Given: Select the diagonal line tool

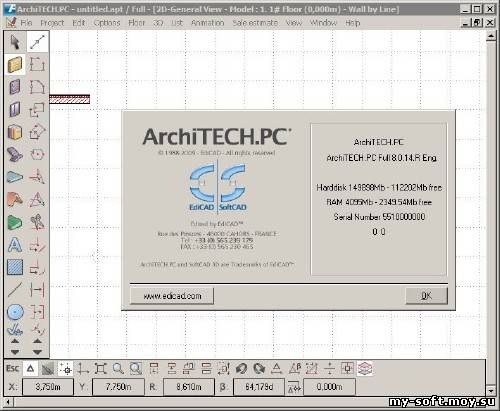Looking at the screenshot, I should point(15,290).
